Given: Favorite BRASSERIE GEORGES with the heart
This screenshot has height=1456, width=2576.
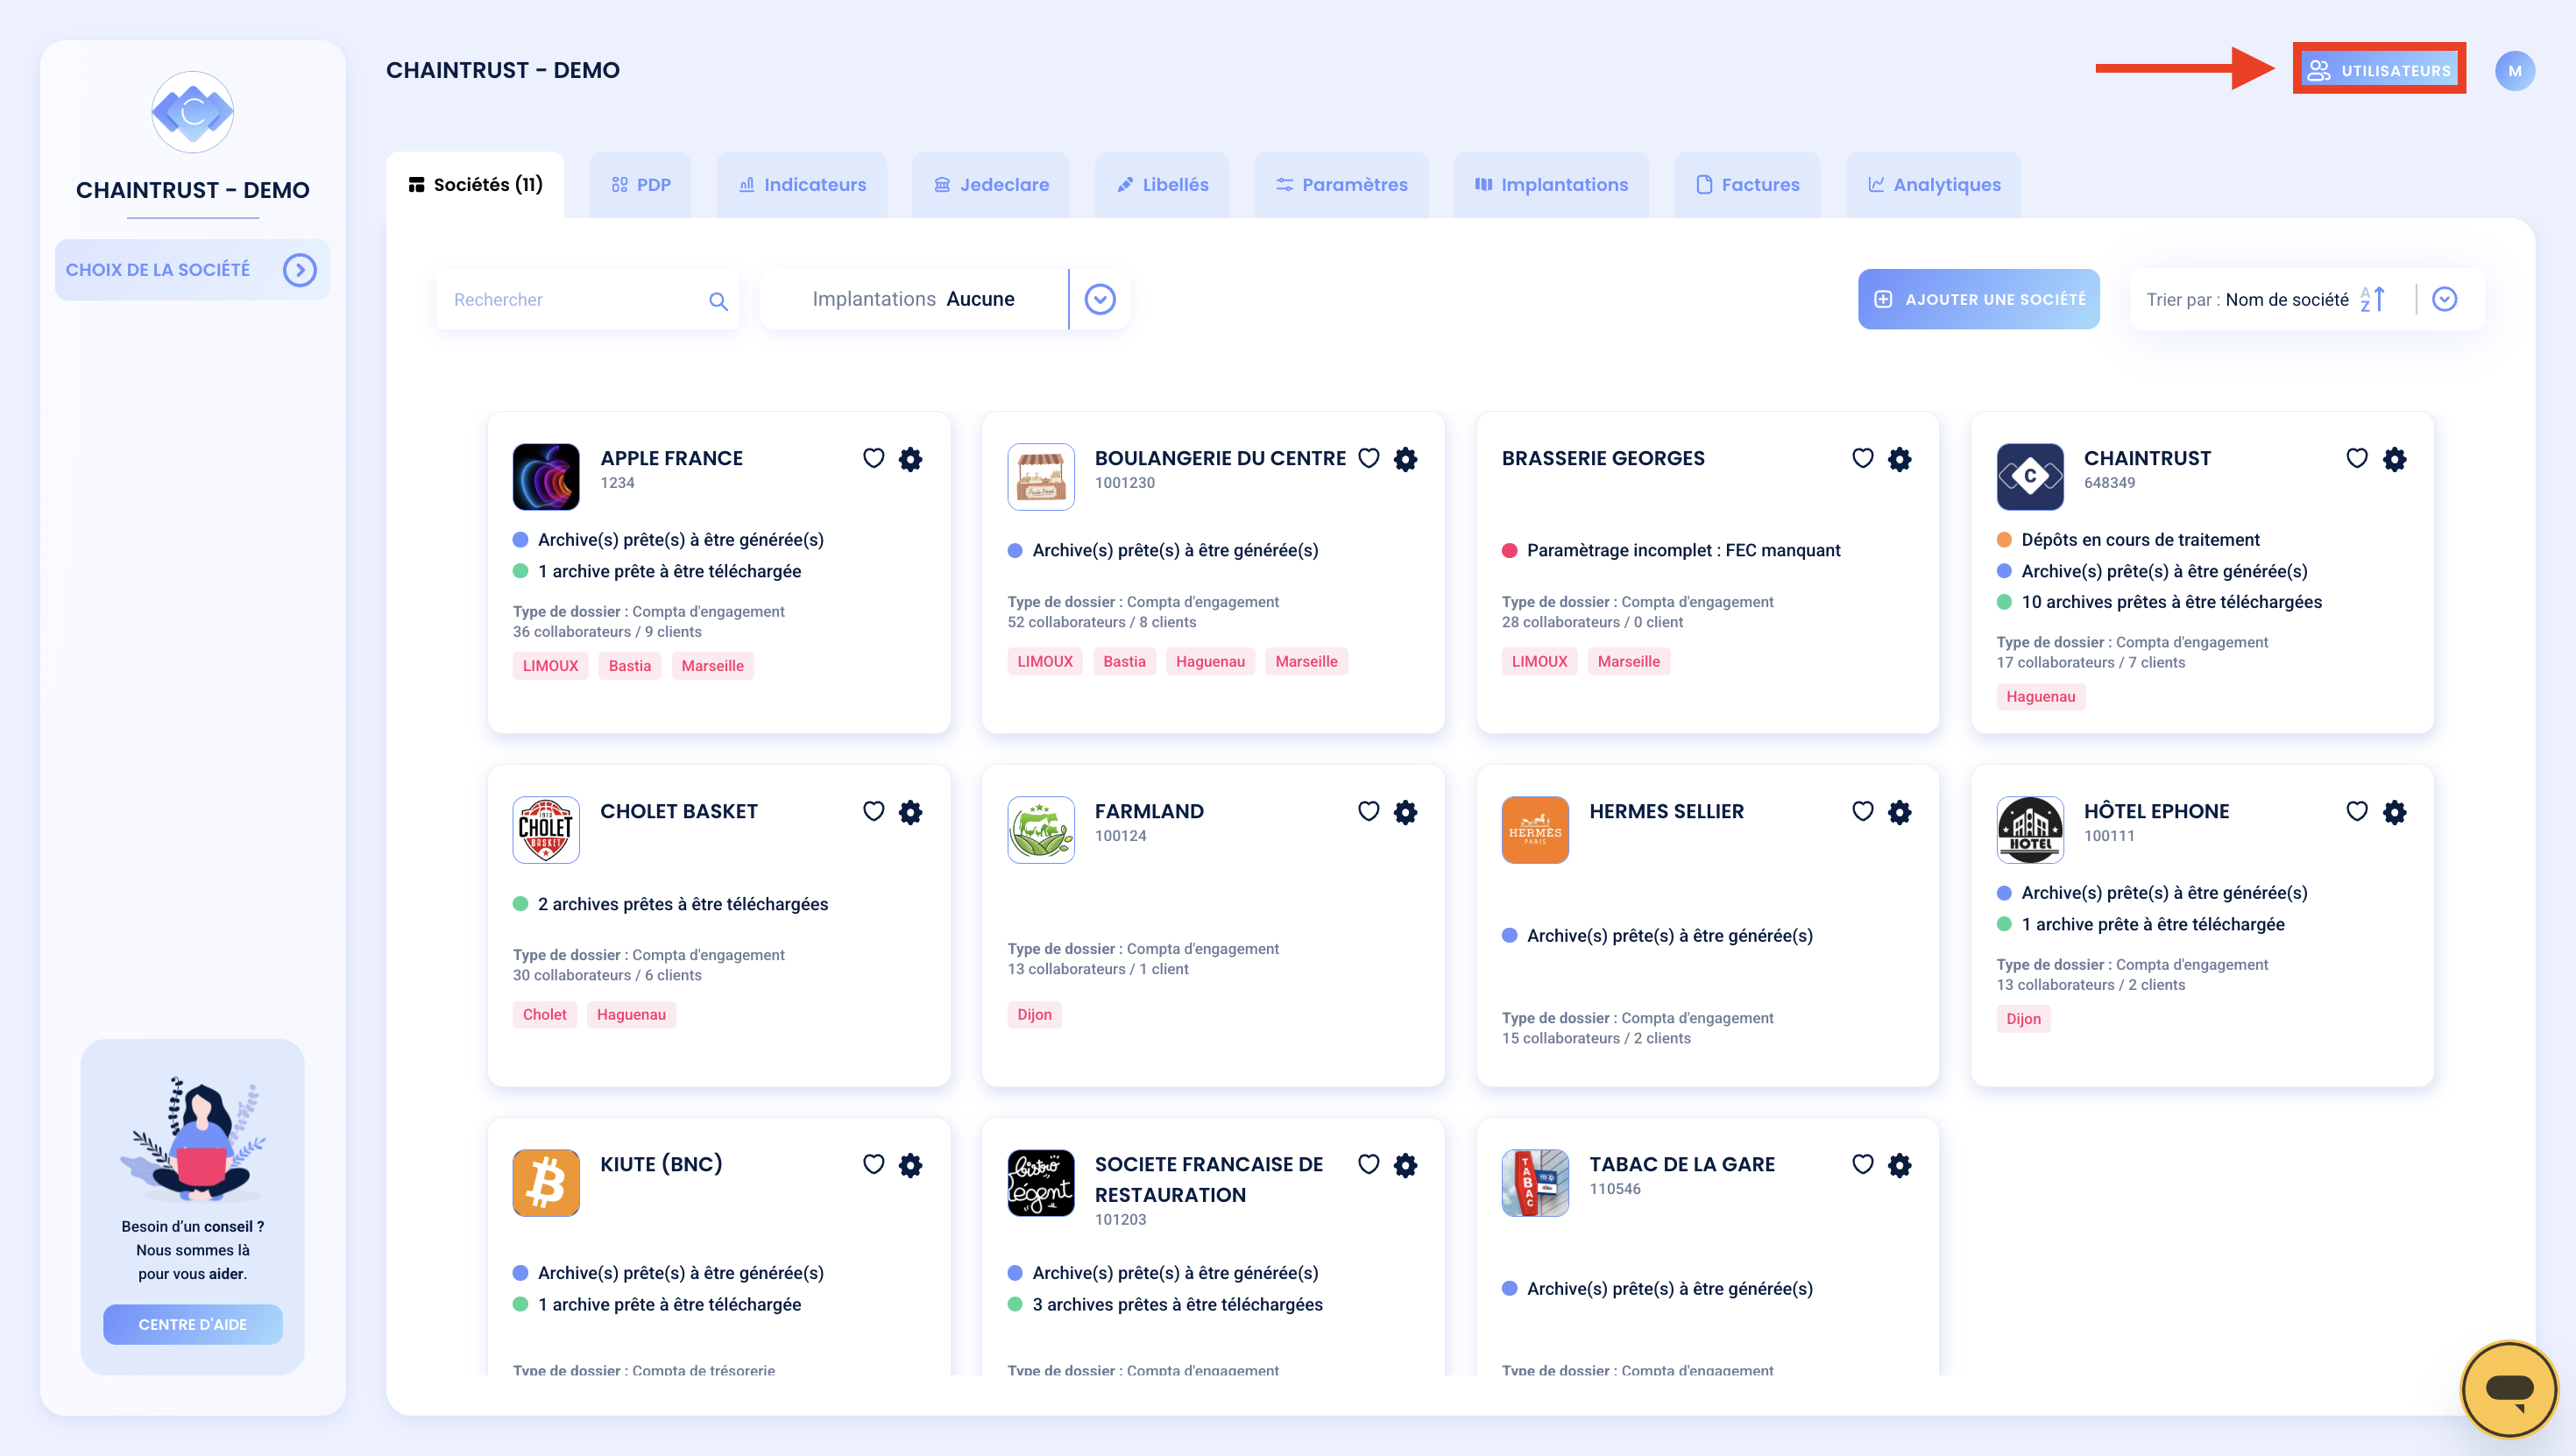Looking at the screenshot, I should 1862,458.
